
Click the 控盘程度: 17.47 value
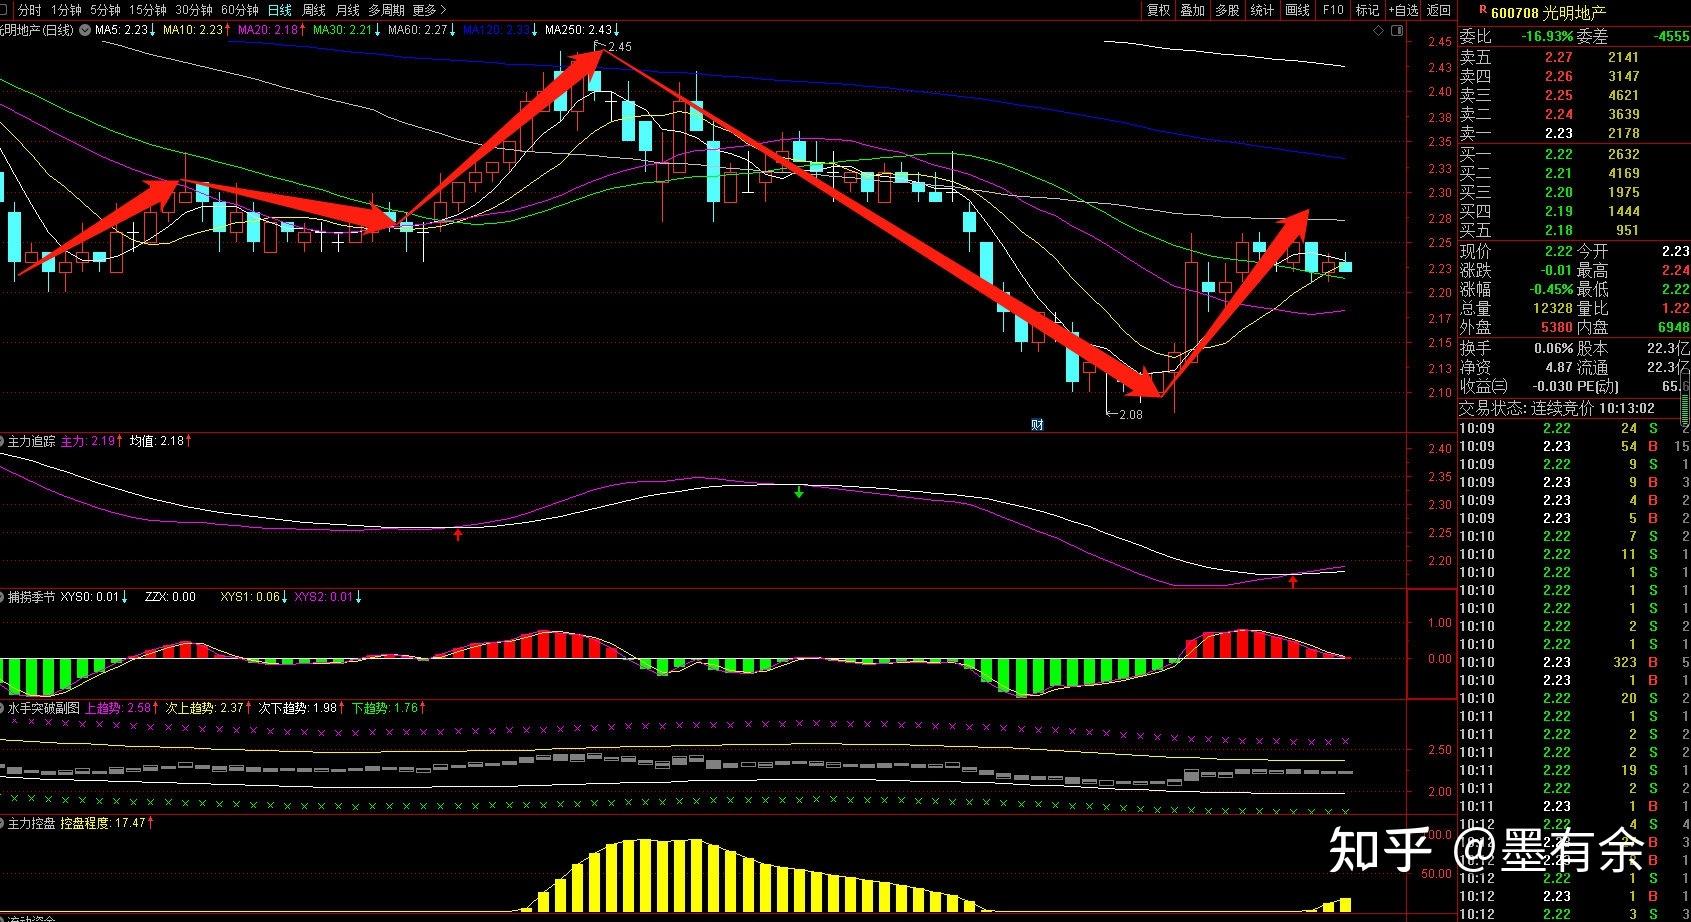click(x=106, y=823)
